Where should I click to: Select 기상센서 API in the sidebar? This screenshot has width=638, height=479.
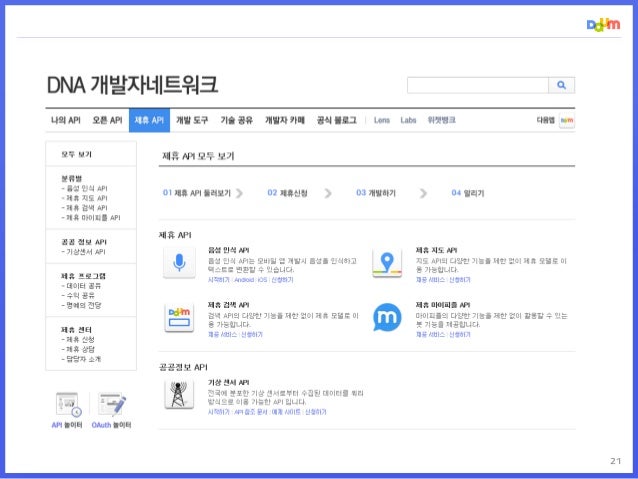click(86, 252)
